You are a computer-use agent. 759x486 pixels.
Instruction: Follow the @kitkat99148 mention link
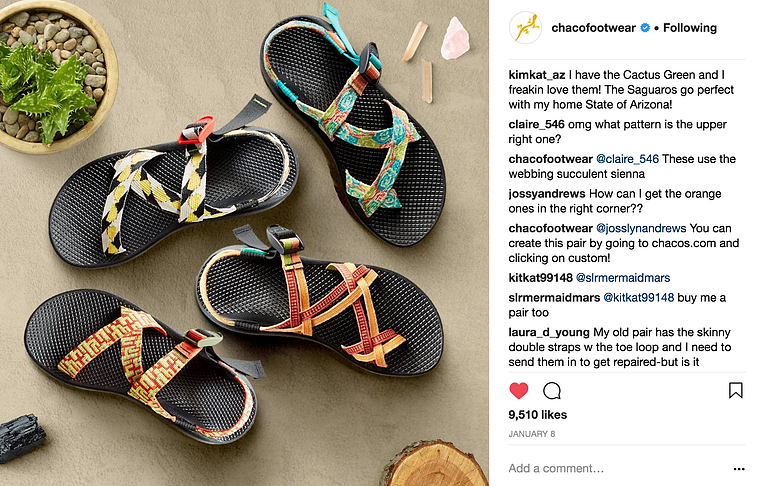point(638,298)
